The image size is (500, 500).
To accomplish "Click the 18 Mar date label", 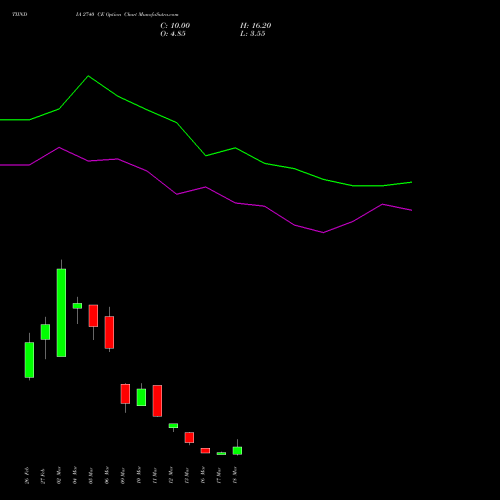I will click(x=235, y=476).
